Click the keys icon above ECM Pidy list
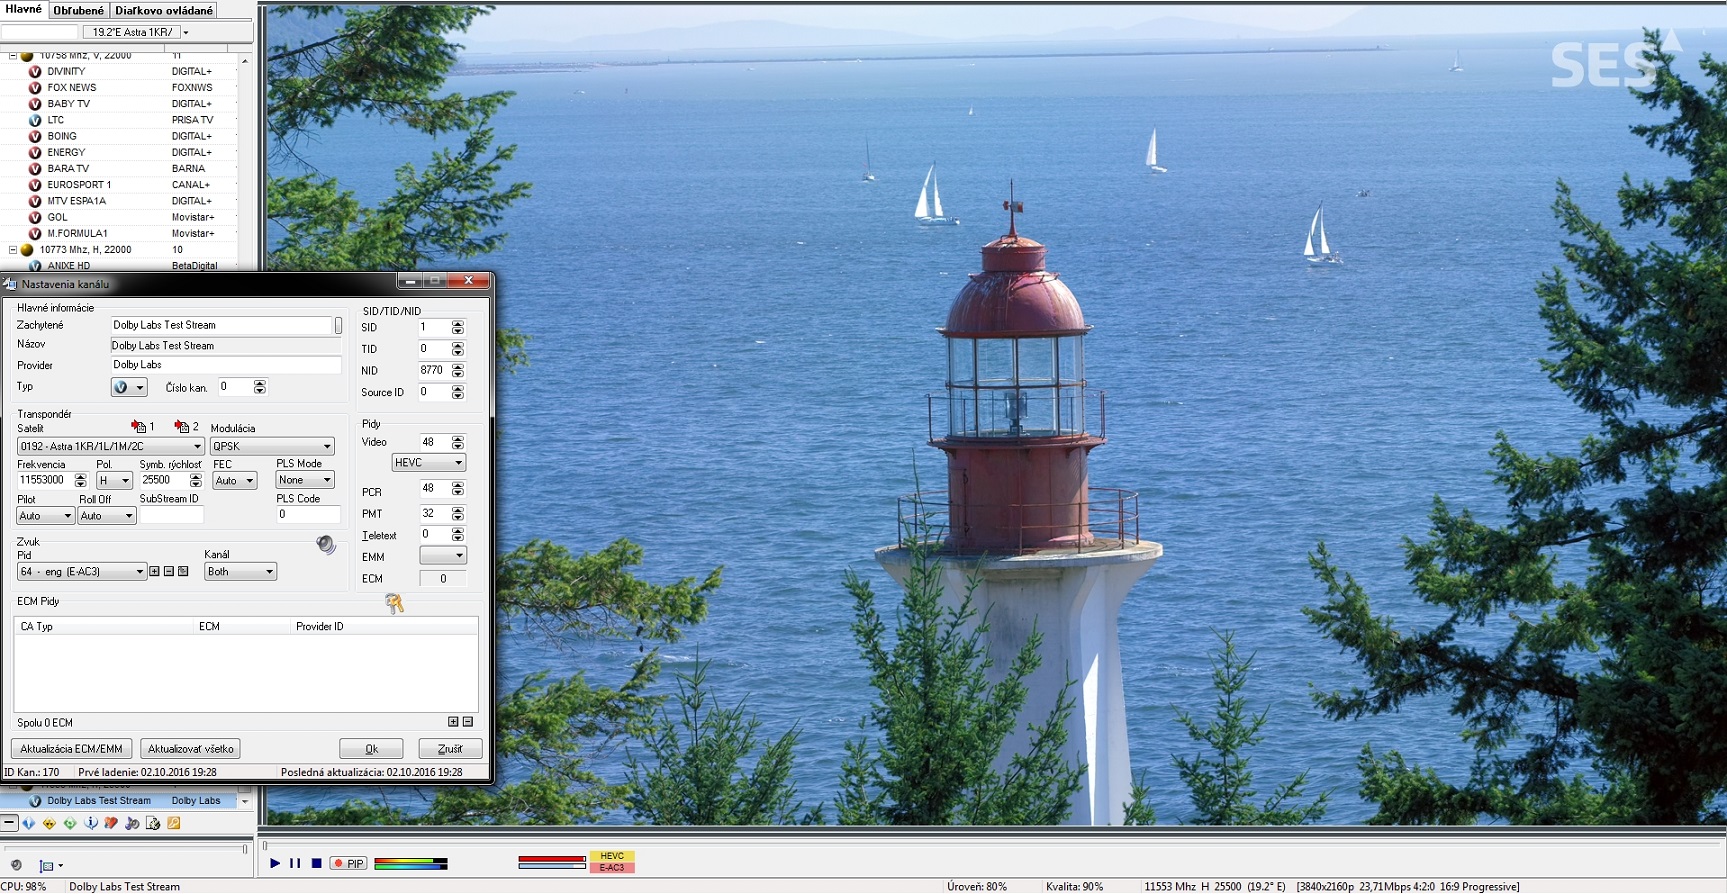Image resolution: width=1727 pixels, height=894 pixels. pos(394,603)
